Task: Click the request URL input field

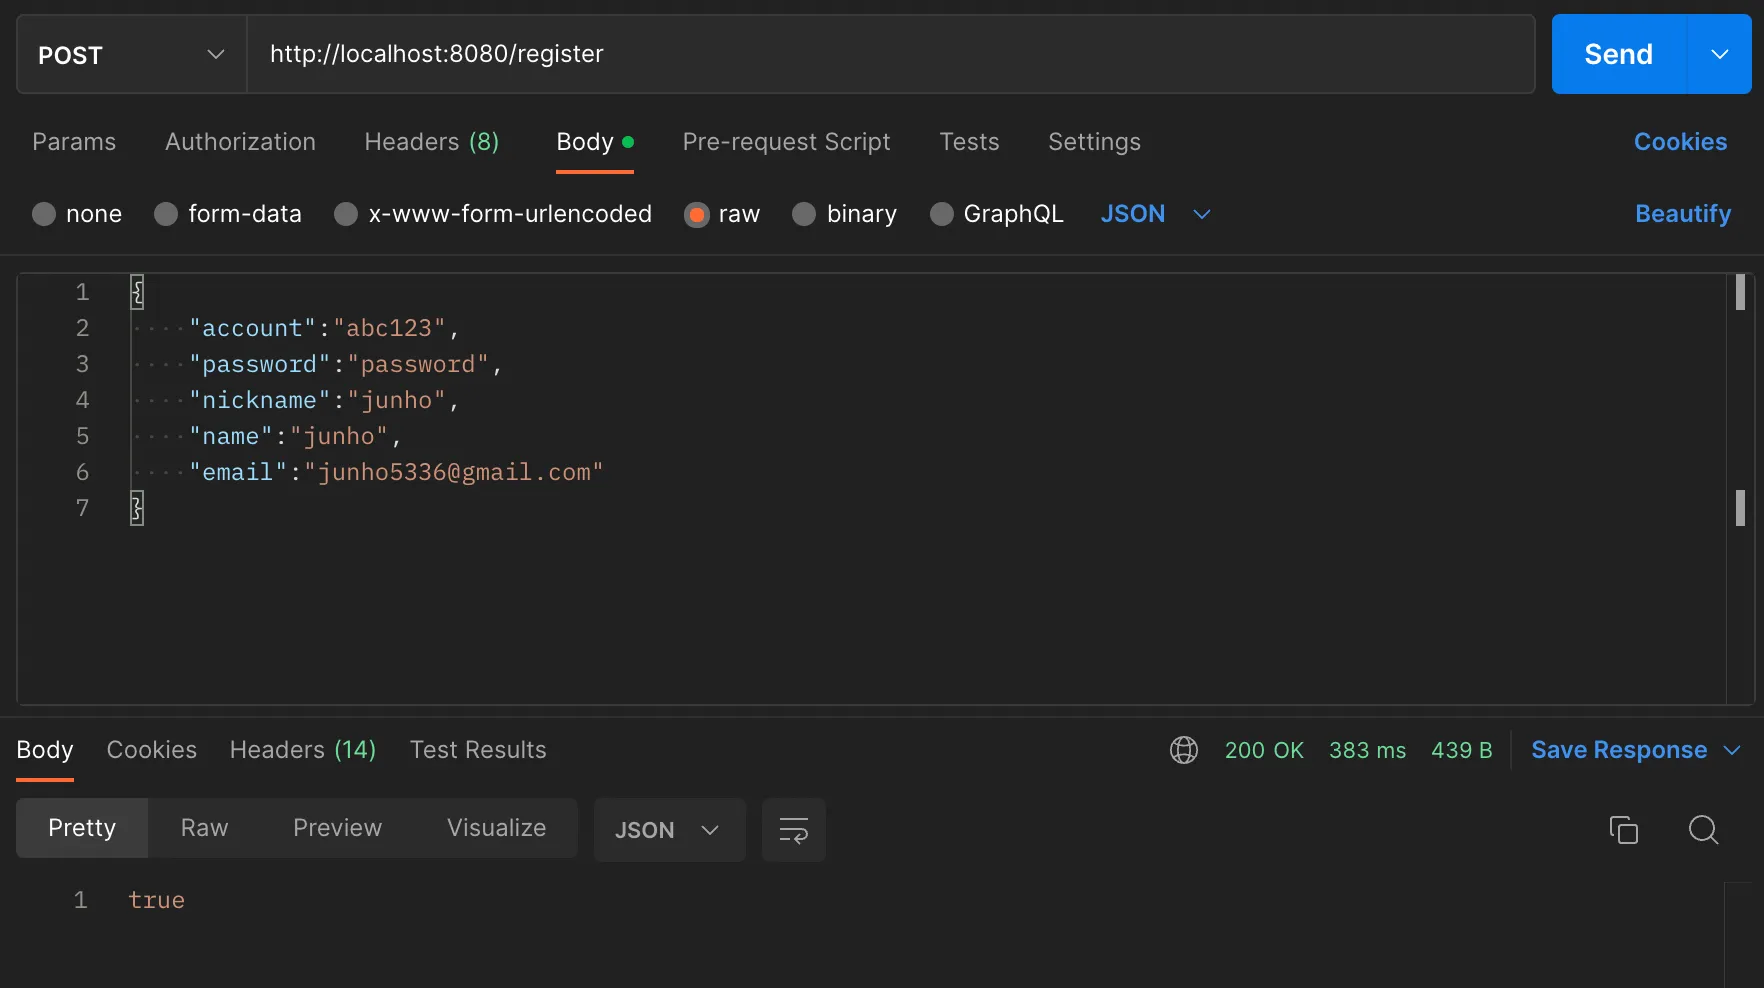Action: pyautogui.click(x=890, y=54)
